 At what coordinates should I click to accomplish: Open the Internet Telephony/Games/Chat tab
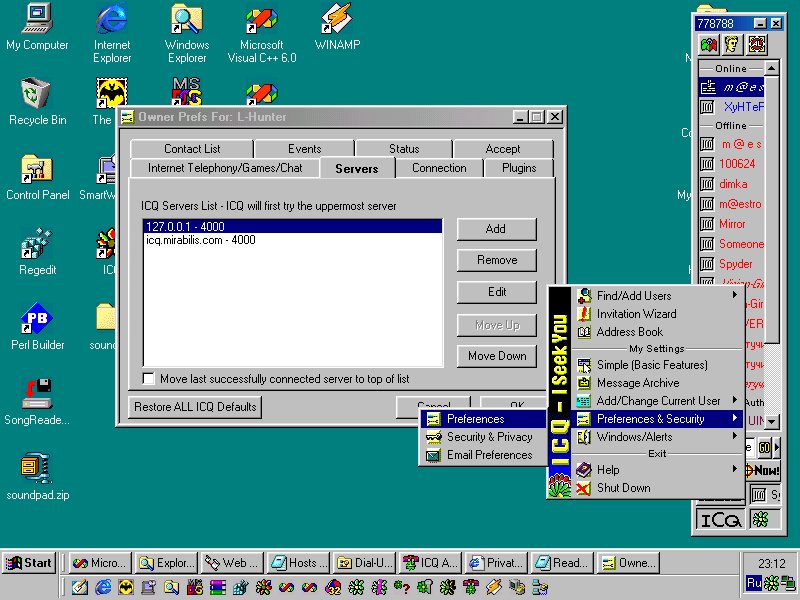pos(225,168)
